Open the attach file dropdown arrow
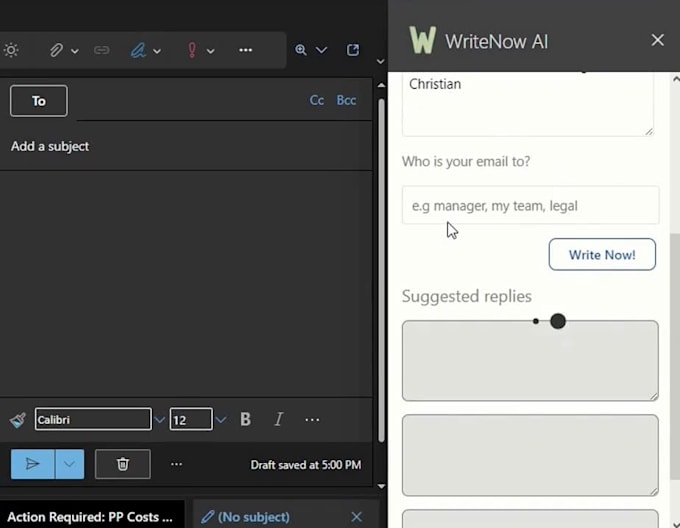Image resolution: width=680 pixels, height=528 pixels. tap(75, 51)
